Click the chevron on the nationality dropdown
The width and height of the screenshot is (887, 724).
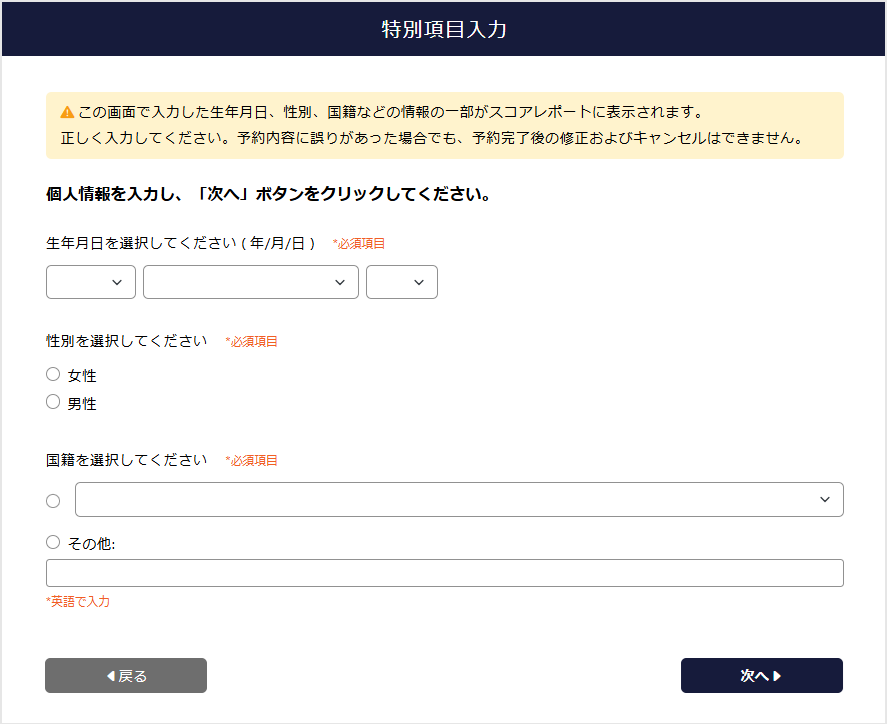pos(826,499)
